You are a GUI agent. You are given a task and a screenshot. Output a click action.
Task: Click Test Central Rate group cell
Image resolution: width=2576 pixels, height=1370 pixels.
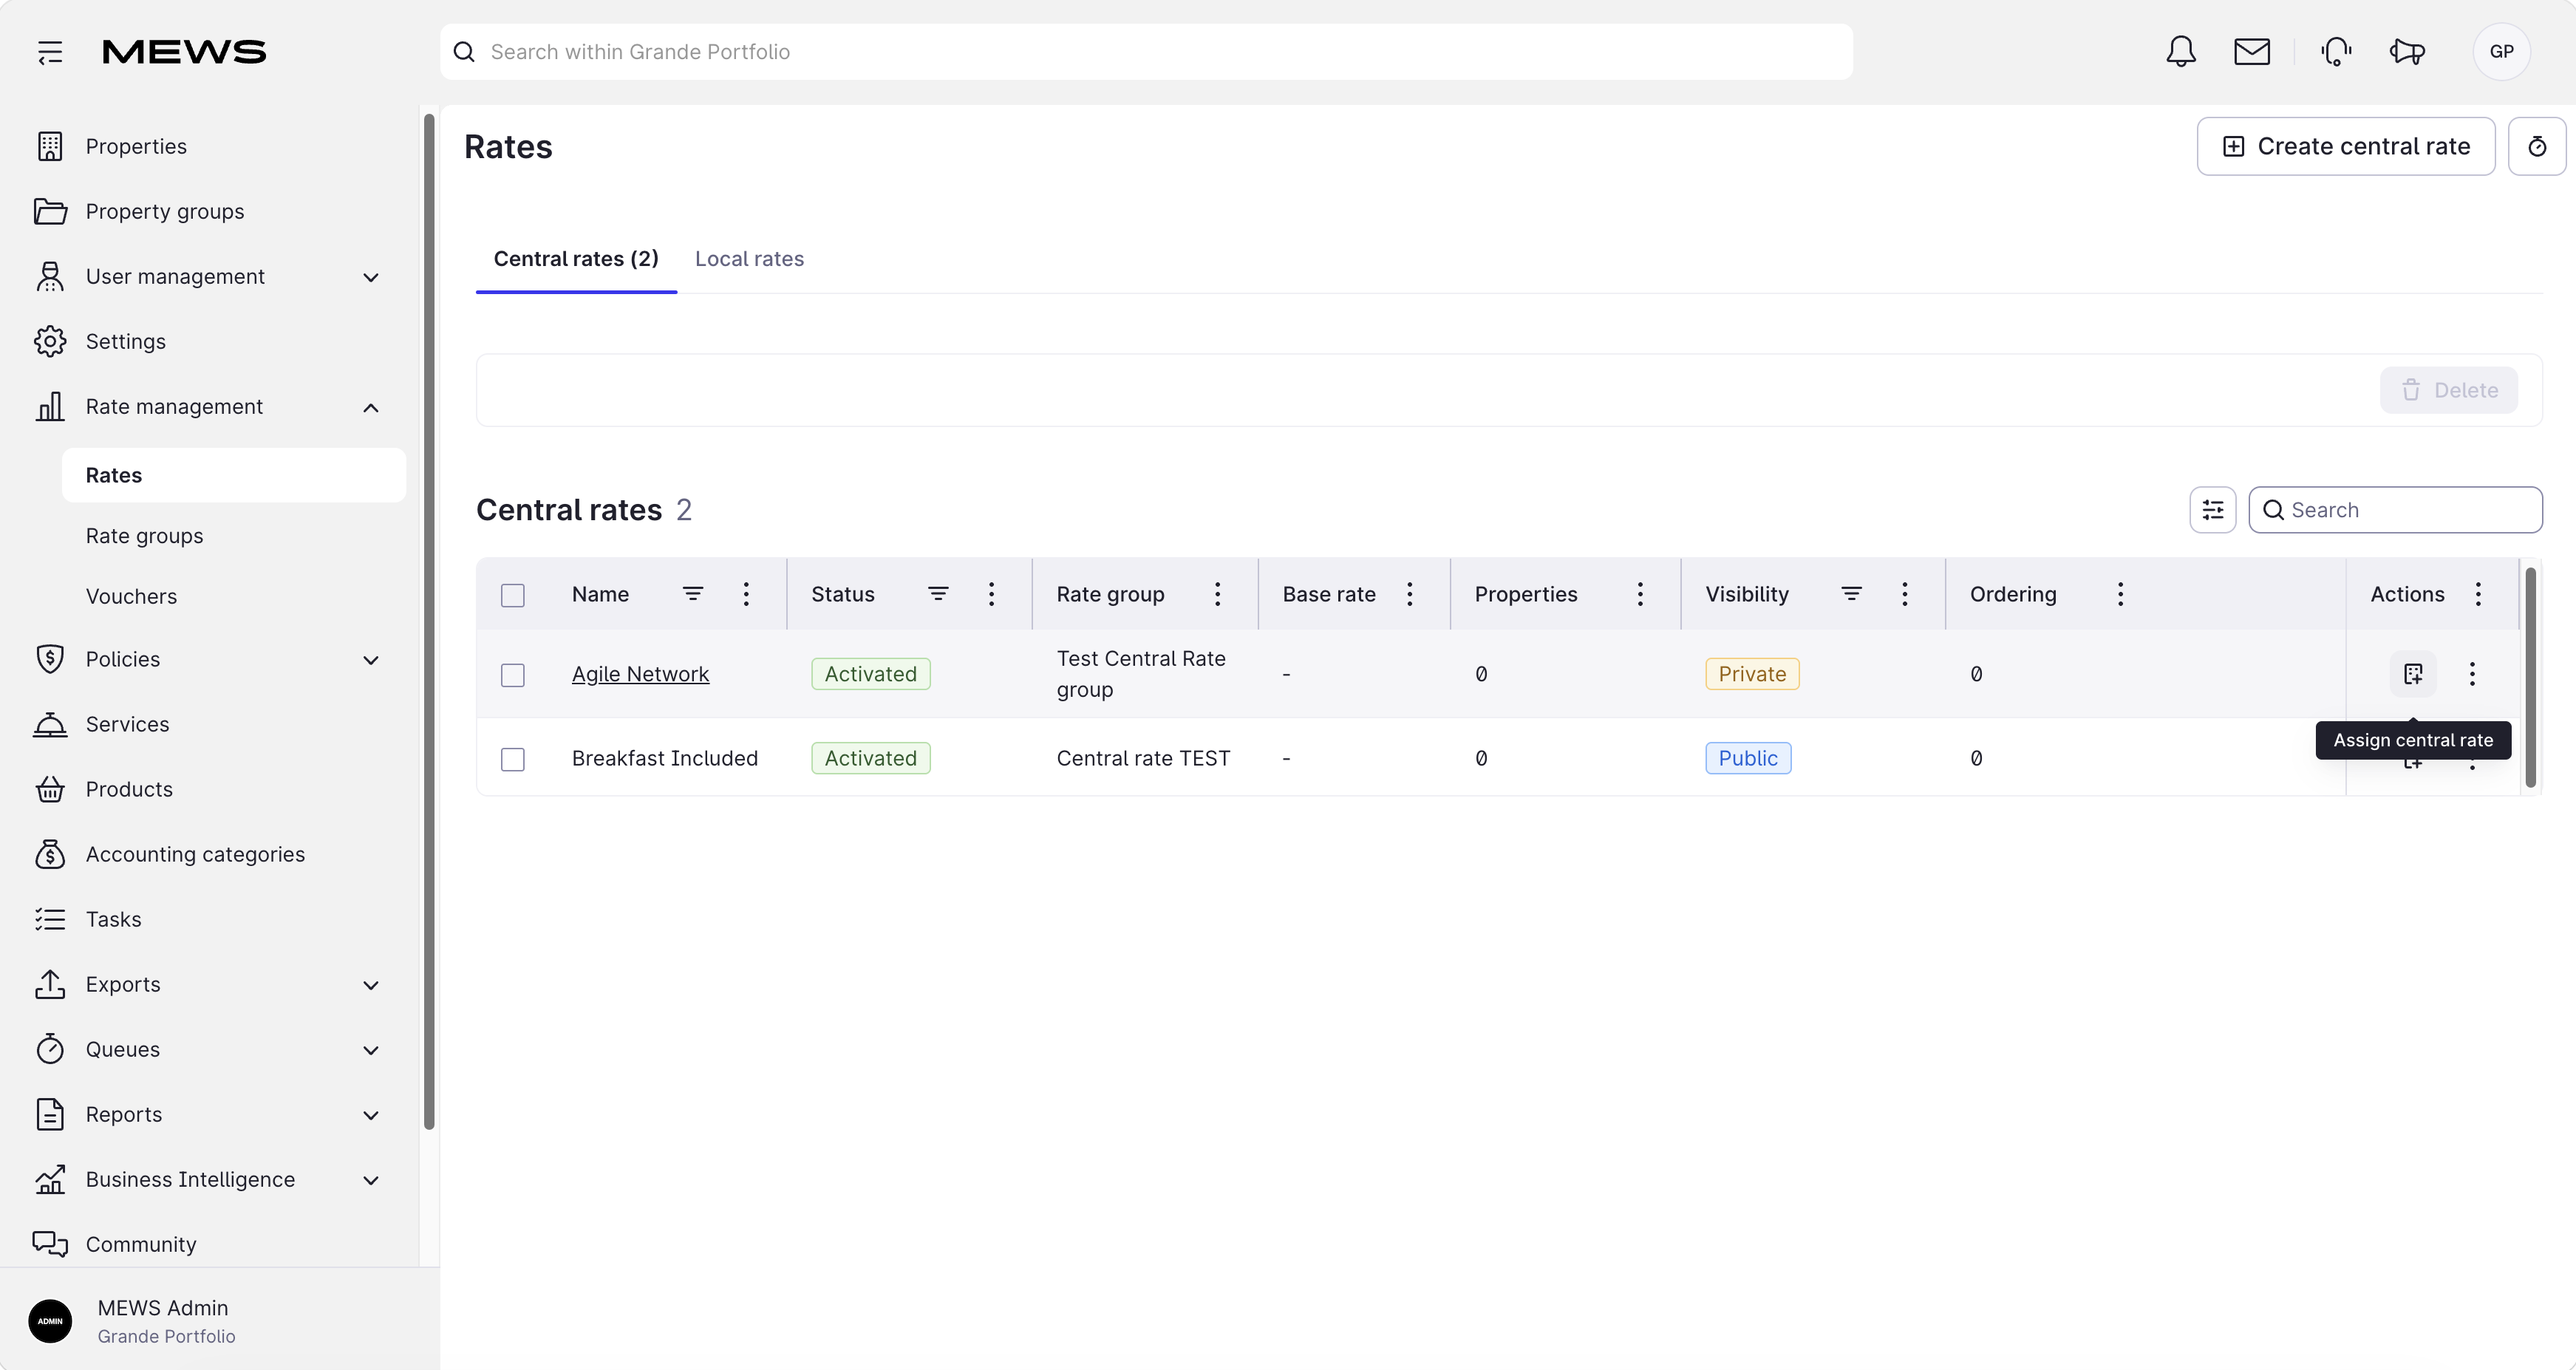[x=1141, y=674]
